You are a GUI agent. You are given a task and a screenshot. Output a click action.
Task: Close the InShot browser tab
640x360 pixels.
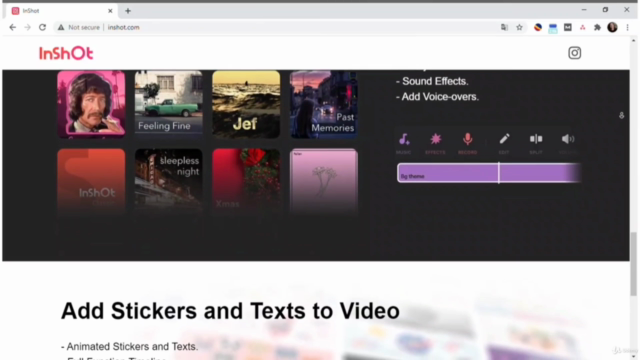point(110,11)
